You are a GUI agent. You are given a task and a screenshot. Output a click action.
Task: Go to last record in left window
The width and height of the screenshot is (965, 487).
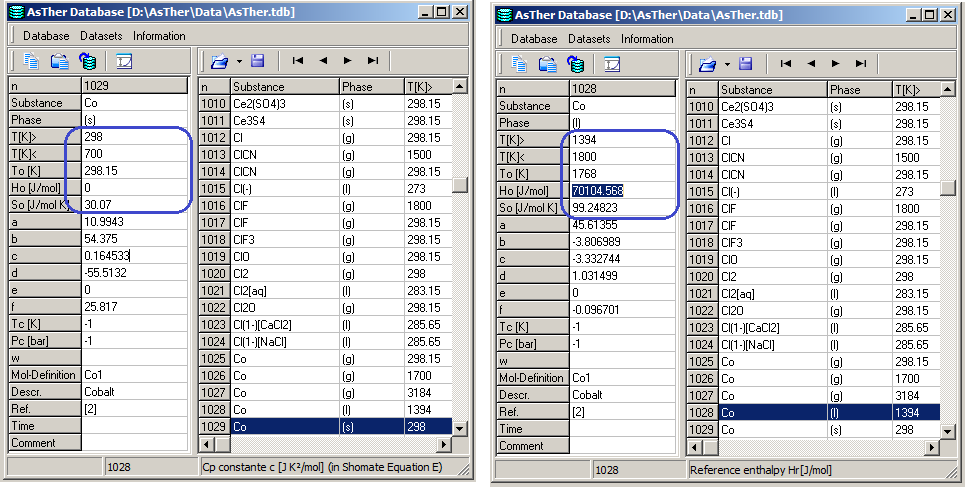click(x=372, y=60)
